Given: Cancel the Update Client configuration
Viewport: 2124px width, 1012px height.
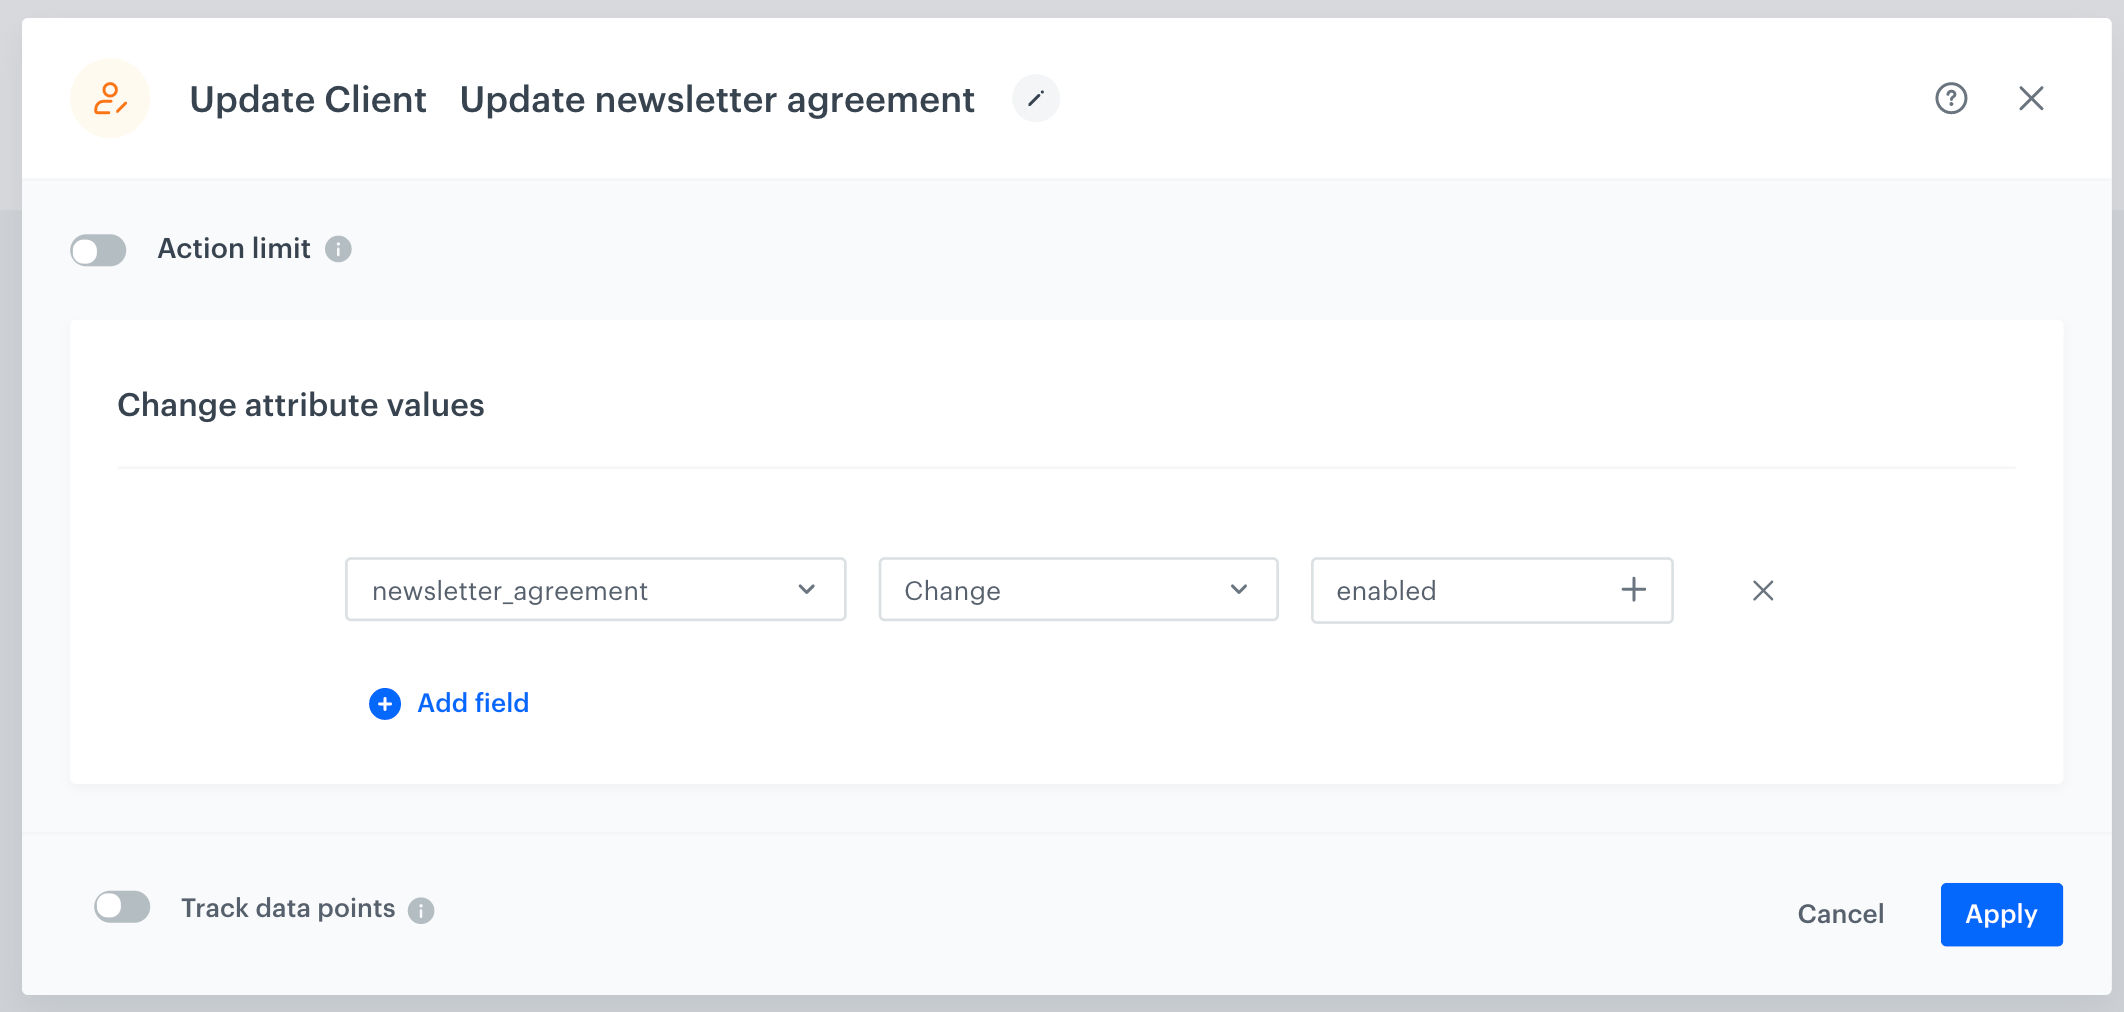Looking at the screenshot, I should pyautogui.click(x=1840, y=913).
